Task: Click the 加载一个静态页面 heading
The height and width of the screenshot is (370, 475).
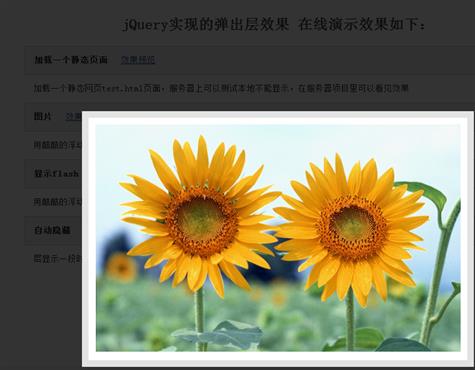Action: (x=71, y=60)
